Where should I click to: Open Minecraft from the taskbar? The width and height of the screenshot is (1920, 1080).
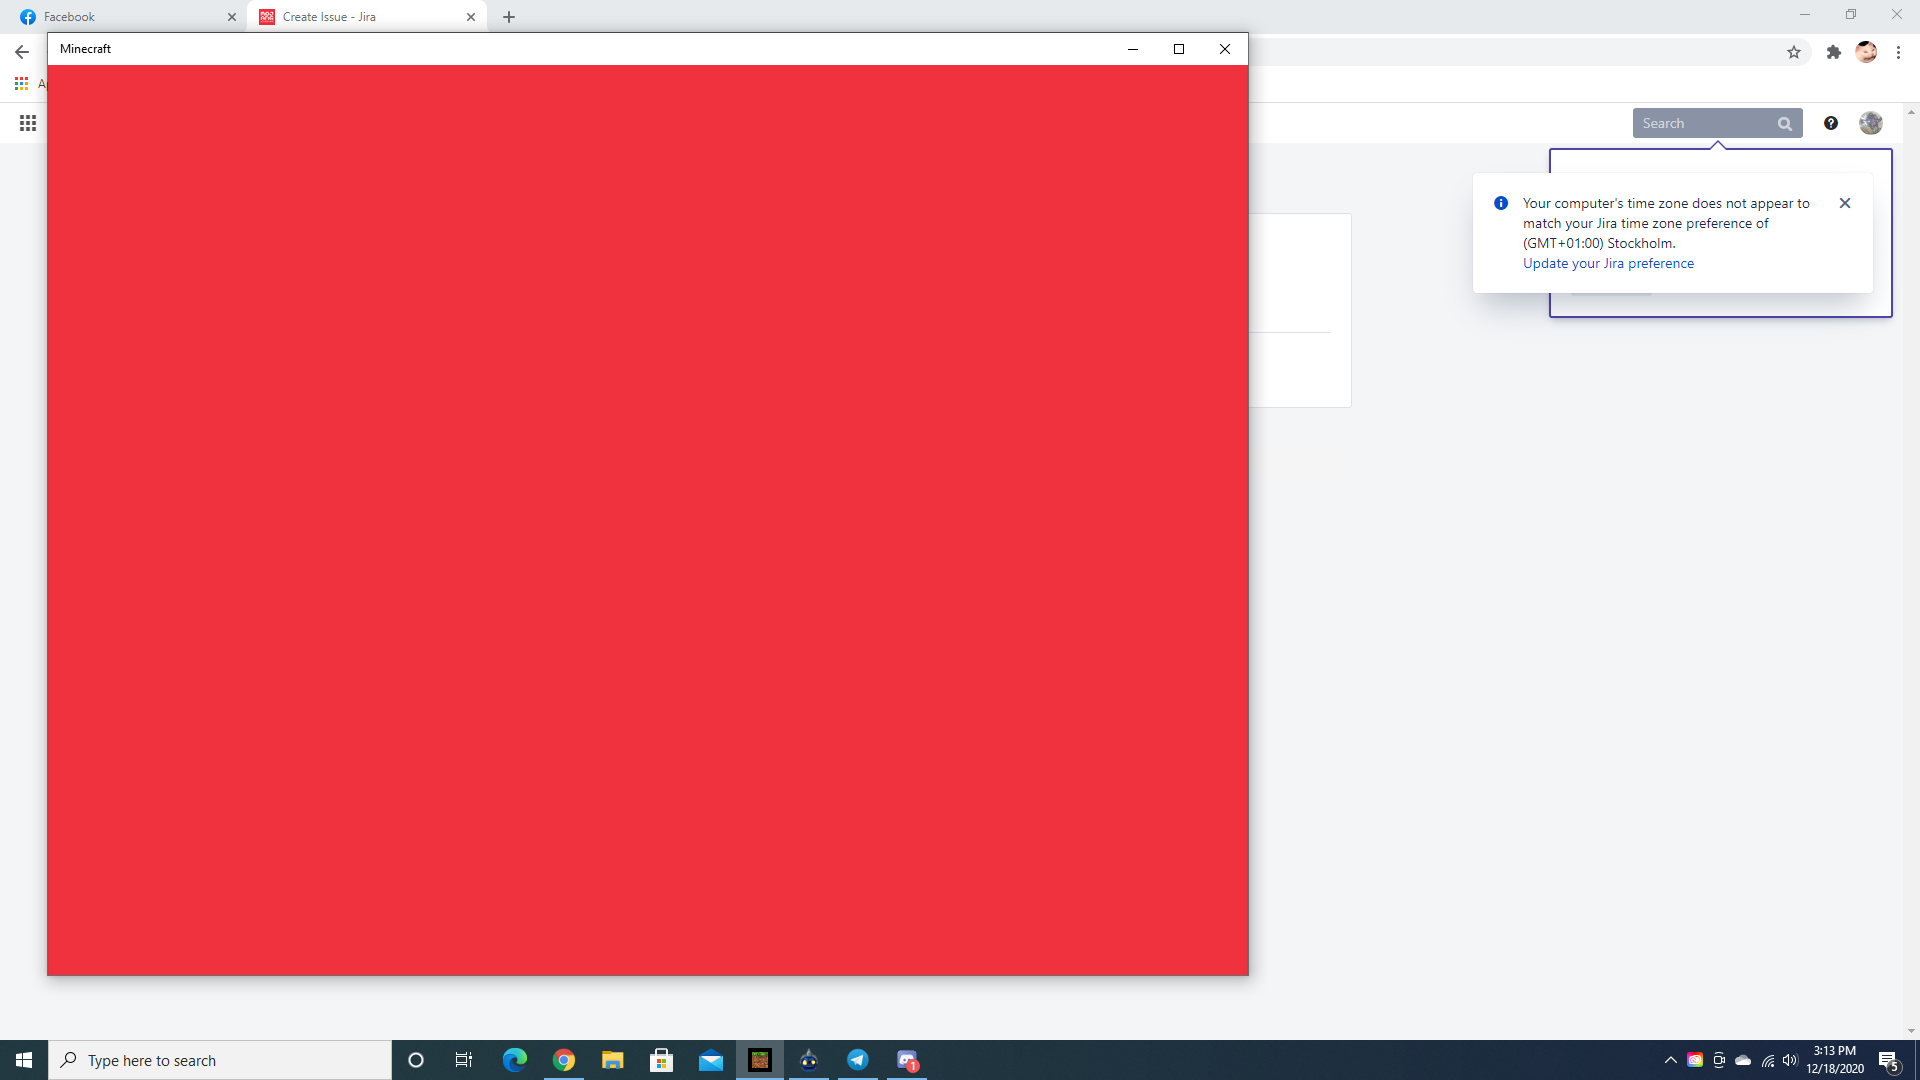click(759, 1060)
